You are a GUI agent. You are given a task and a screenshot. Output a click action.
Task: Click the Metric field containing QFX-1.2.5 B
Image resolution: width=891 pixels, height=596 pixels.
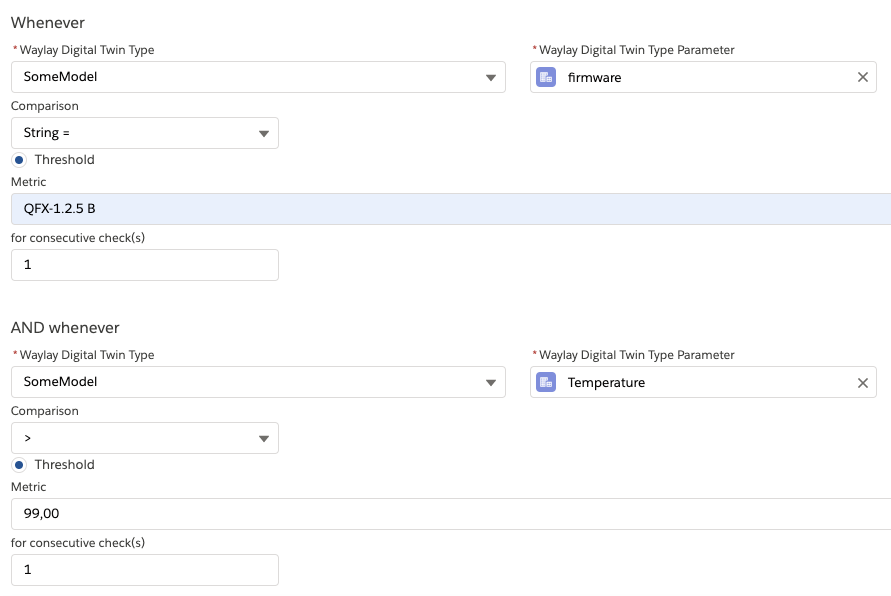[x=451, y=209]
